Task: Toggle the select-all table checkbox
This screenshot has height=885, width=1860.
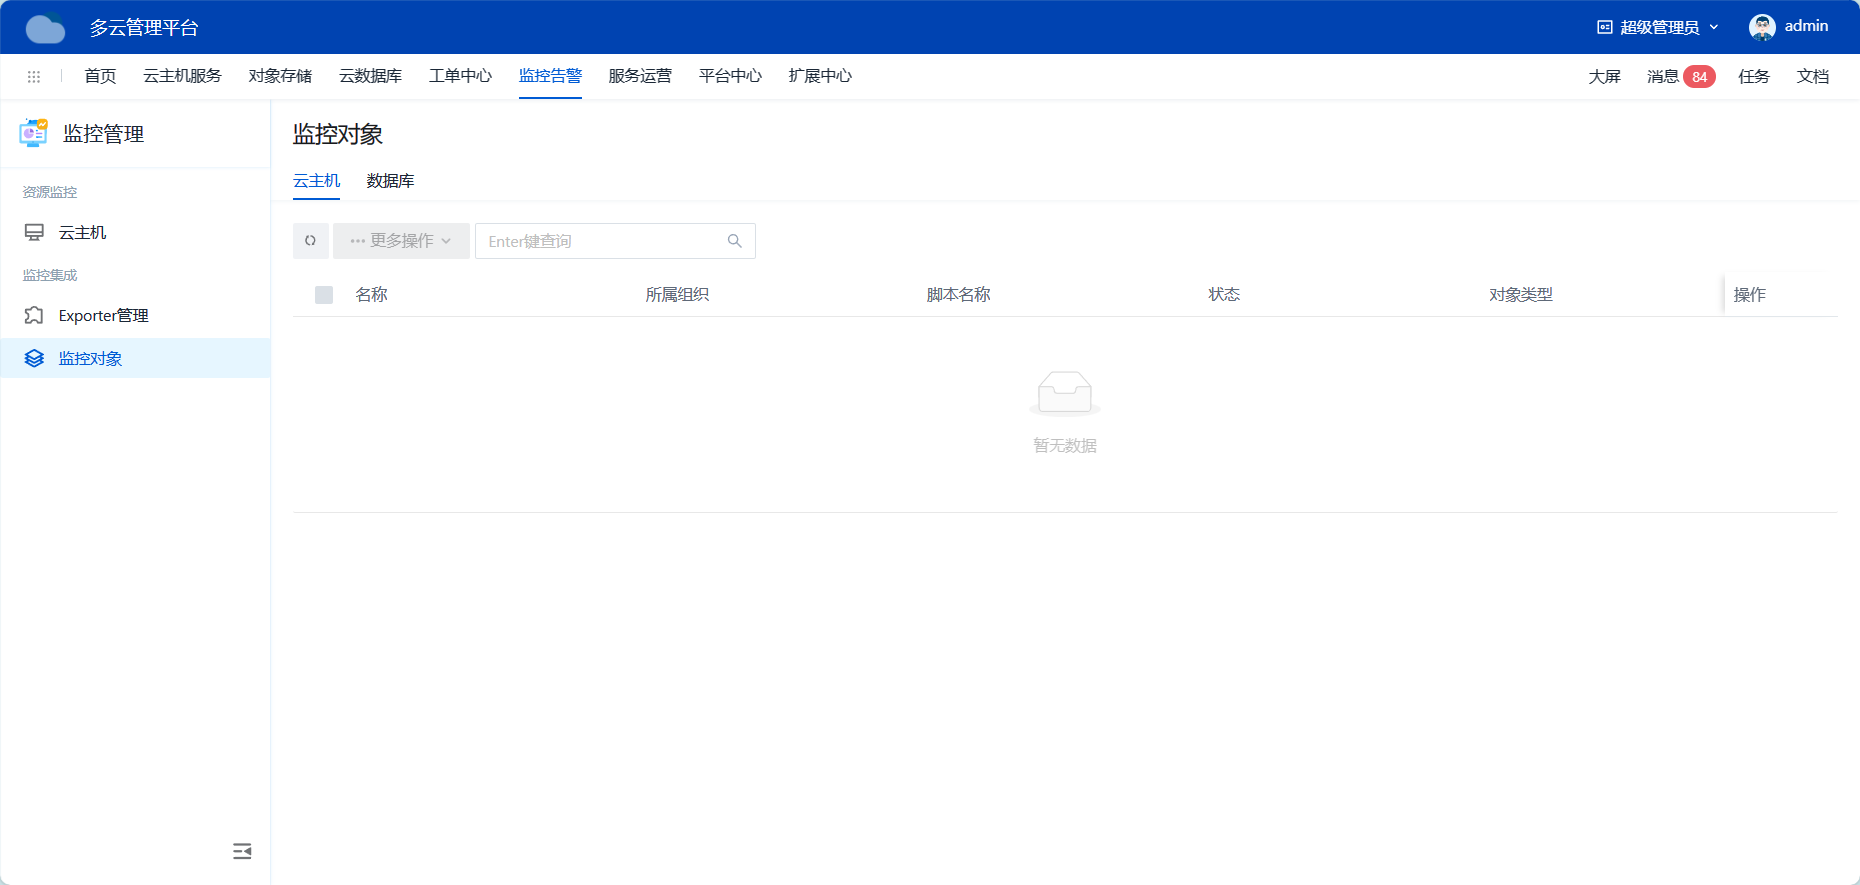Action: [x=324, y=295]
